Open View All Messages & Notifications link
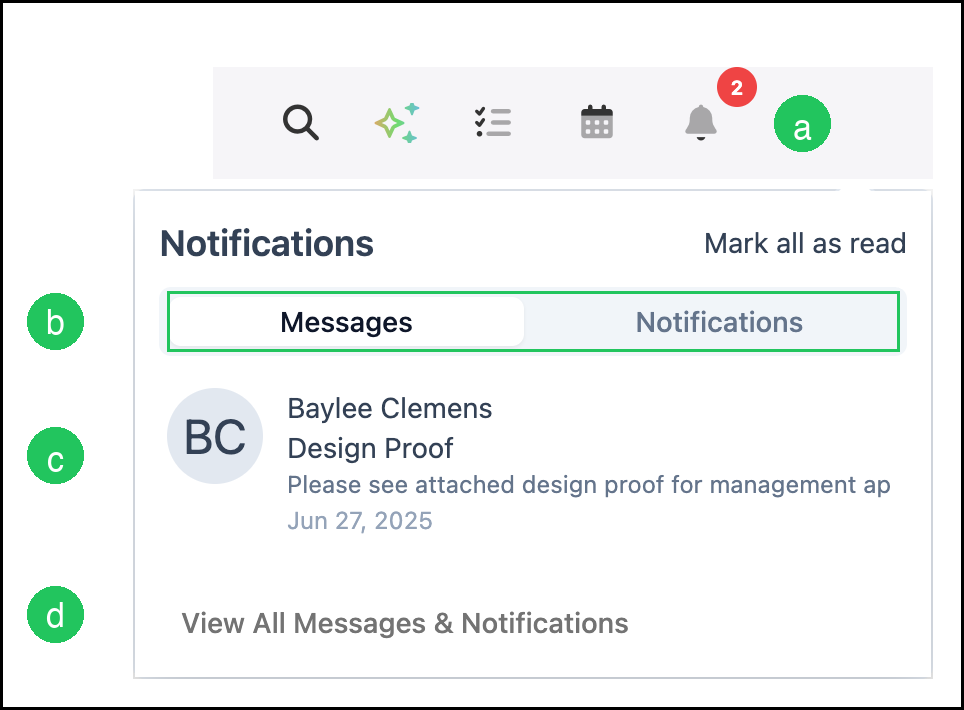 tap(405, 623)
